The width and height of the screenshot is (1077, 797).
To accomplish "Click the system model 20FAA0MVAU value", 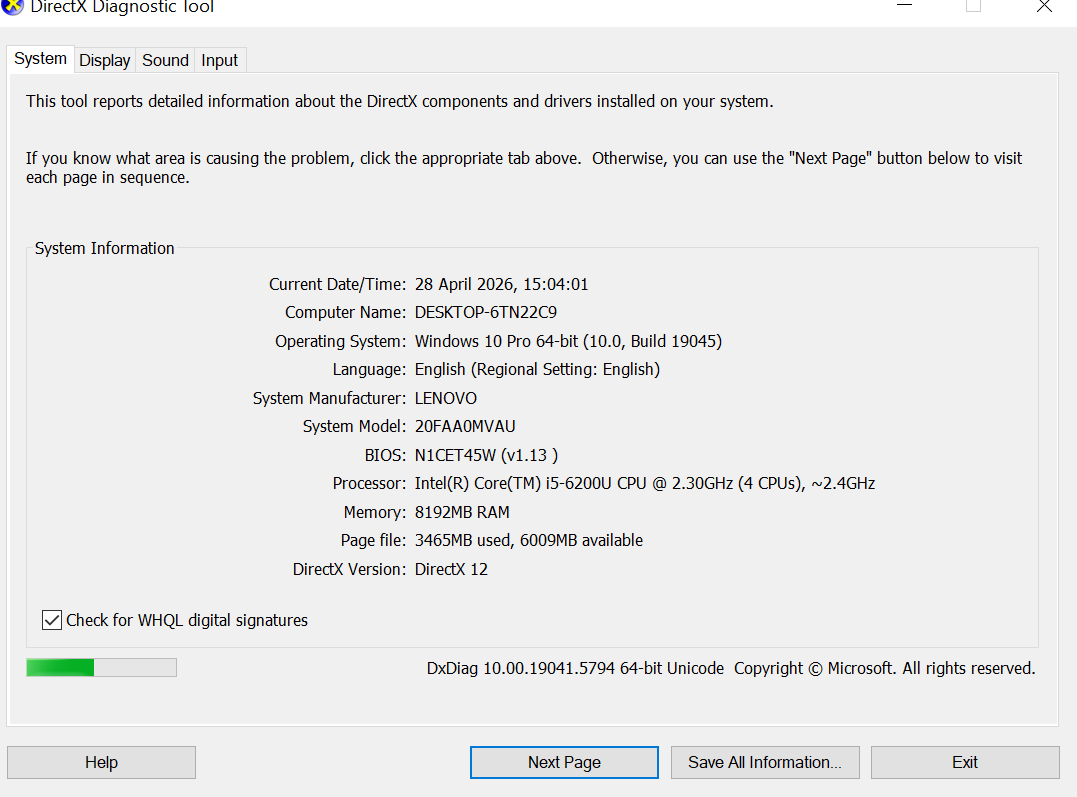I will [x=465, y=426].
